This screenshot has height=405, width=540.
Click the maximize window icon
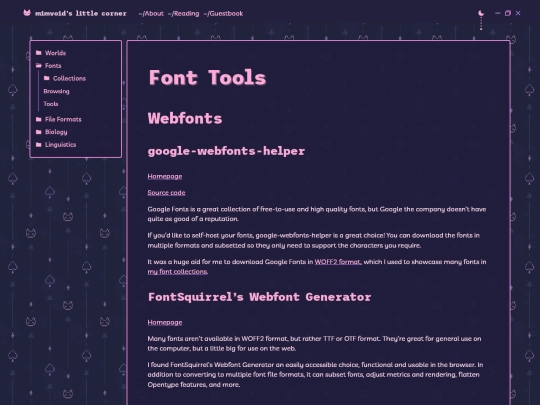pyautogui.click(x=508, y=13)
